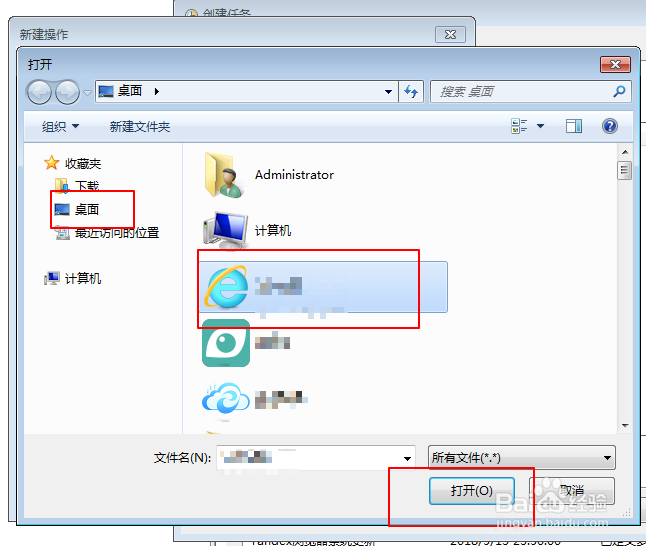Viewport: 646px width, 546px height.
Task: Click the file list scrollbar down arrow
Action: click(x=625, y=425)
